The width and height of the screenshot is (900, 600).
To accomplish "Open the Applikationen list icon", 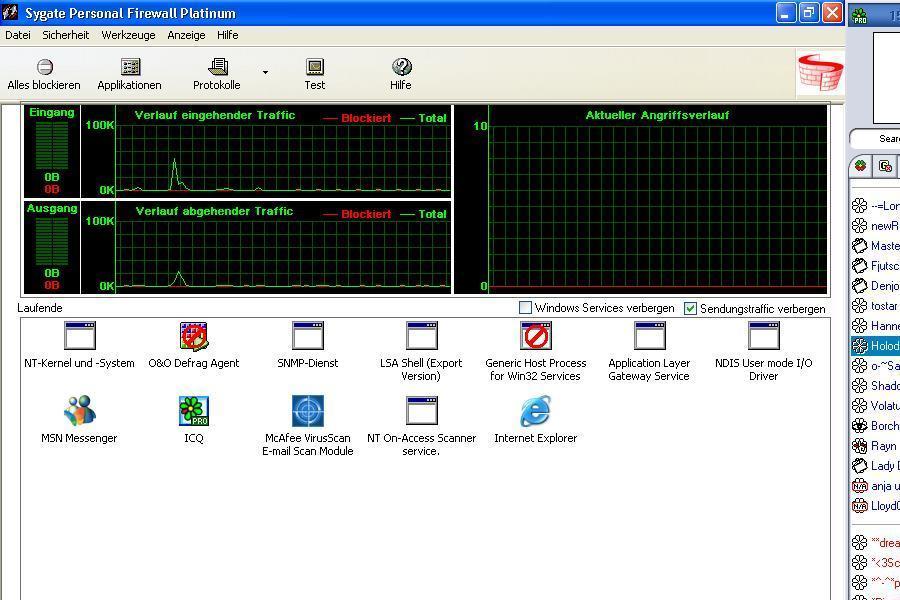I will [x=130, y=67].
